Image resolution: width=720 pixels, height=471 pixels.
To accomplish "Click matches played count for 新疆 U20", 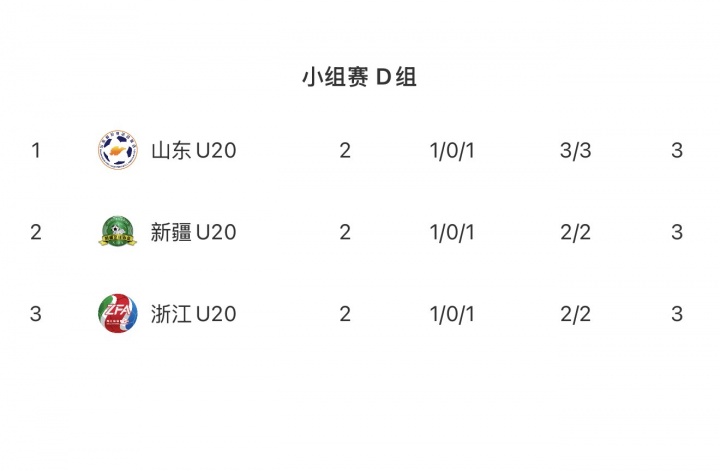I will pos(345,232).
